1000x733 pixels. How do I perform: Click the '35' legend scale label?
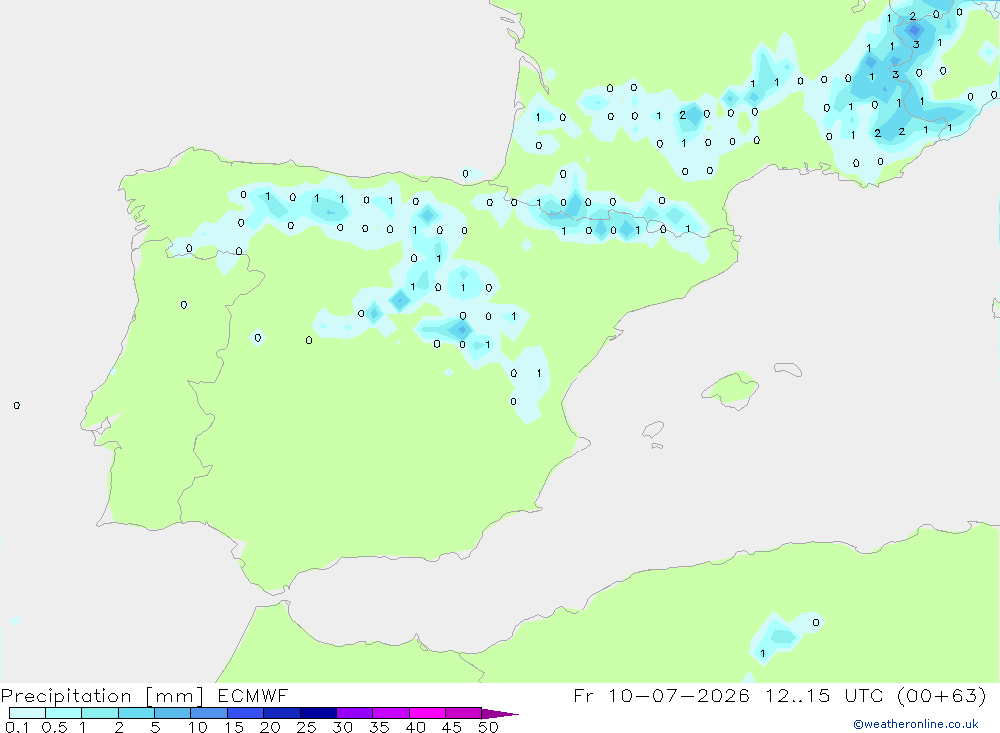379,727
